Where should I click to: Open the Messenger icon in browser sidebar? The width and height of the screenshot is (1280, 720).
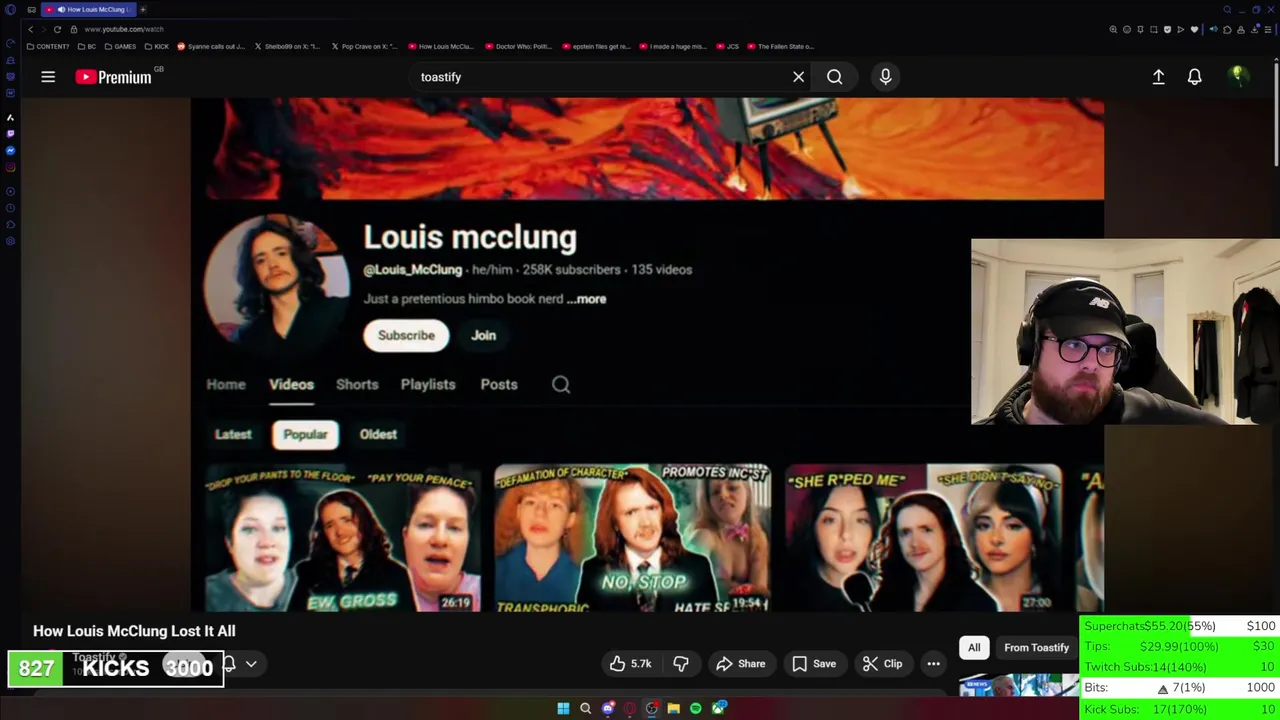tap(10, 150)
